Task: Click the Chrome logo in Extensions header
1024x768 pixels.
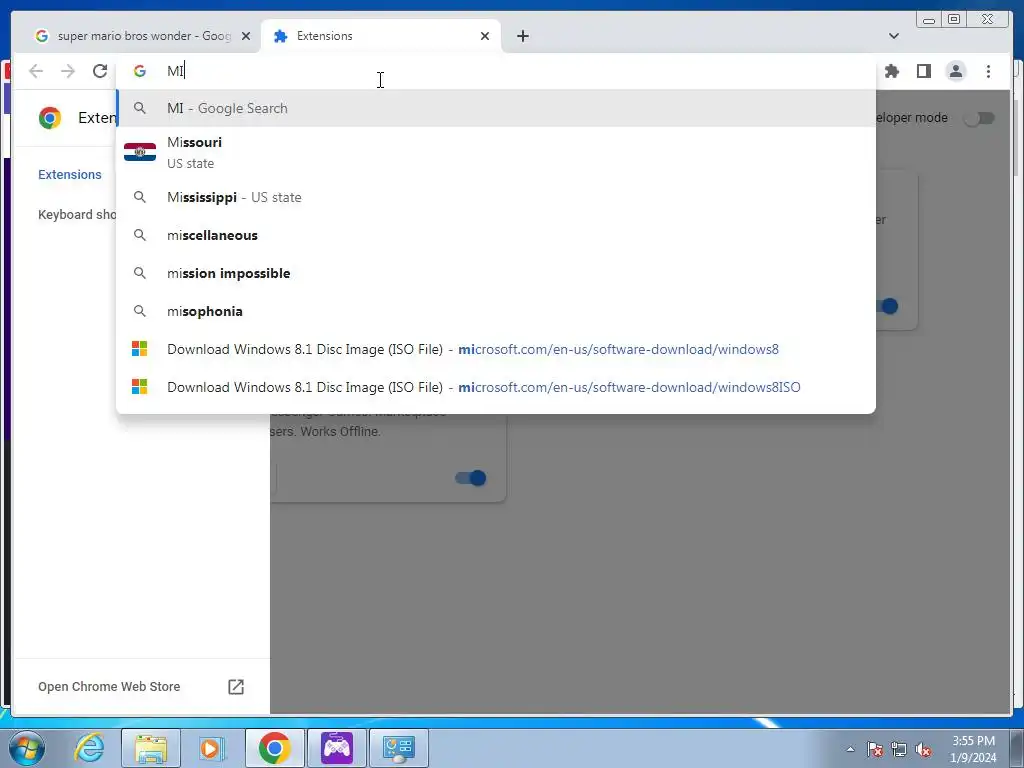Action: tap(50, 118)
